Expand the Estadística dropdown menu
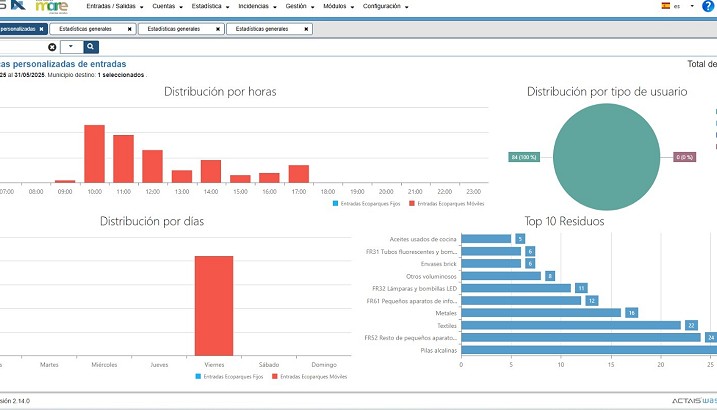The height and width of the screenshot is (410, 717). pos(209,6)
